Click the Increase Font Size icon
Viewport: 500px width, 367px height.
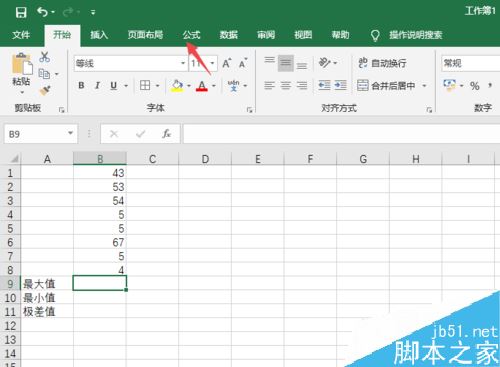point(227,63)
